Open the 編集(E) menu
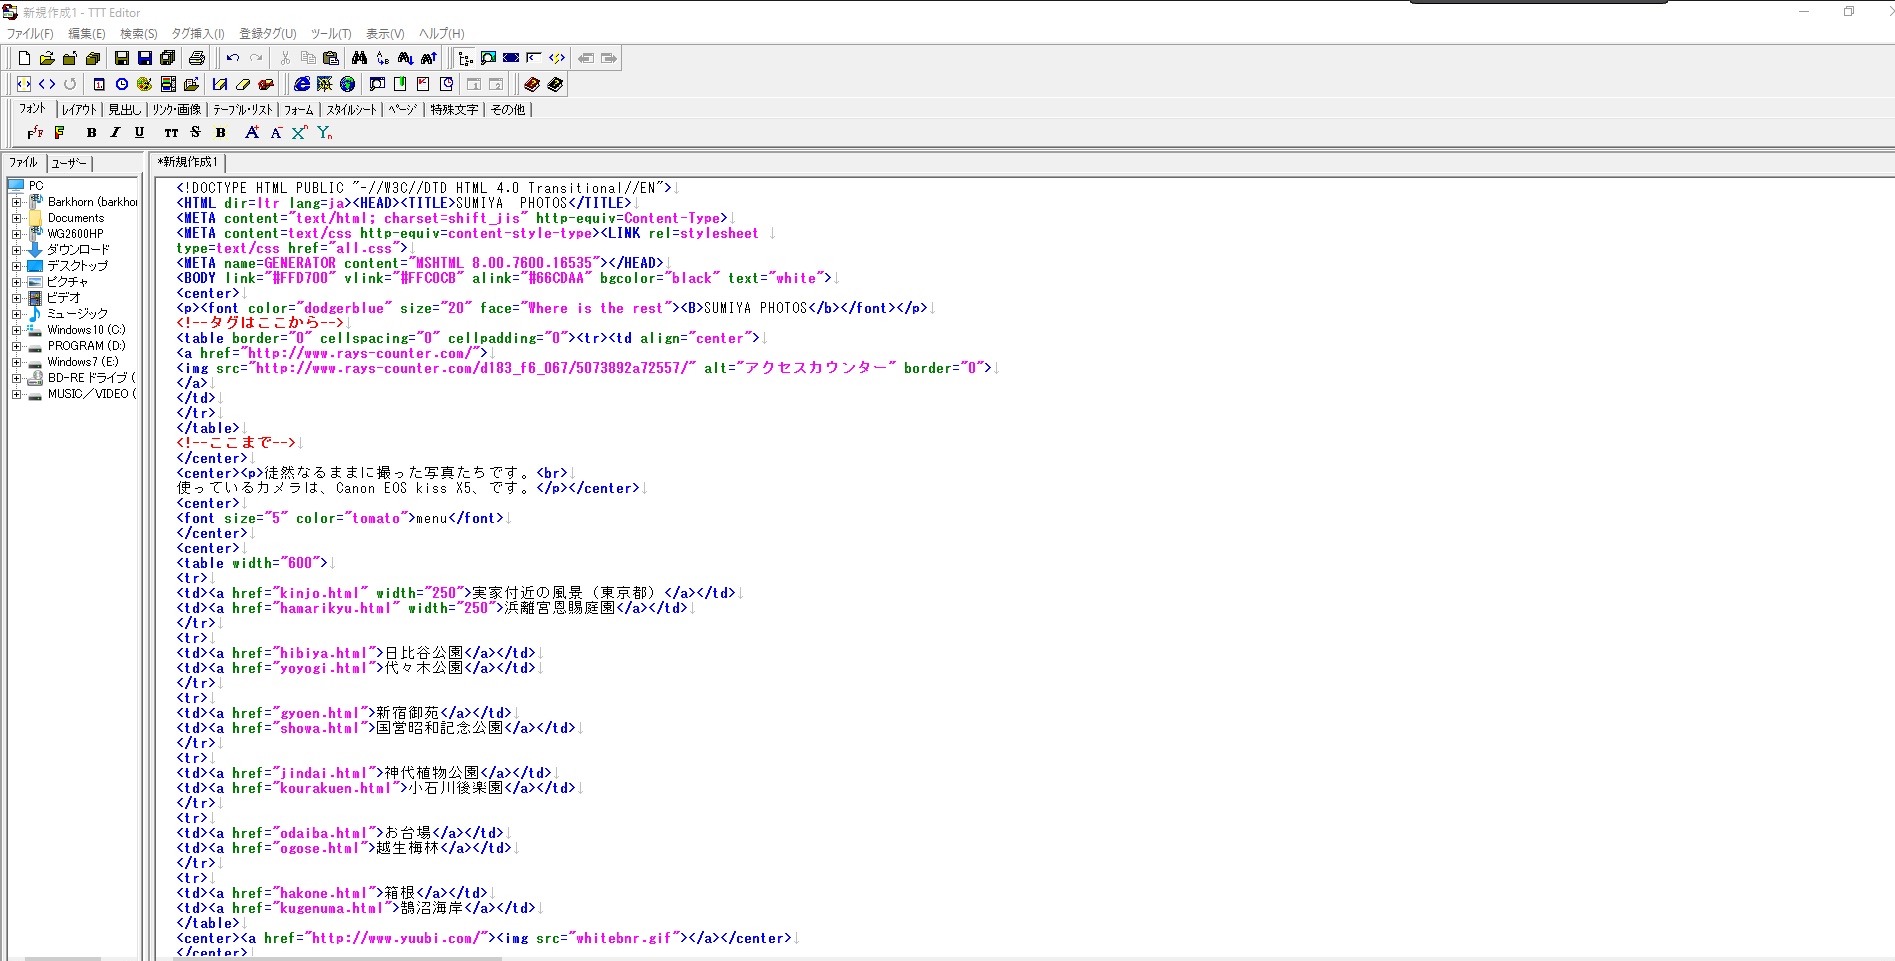1895x961 pixels. tap(86, 33)
